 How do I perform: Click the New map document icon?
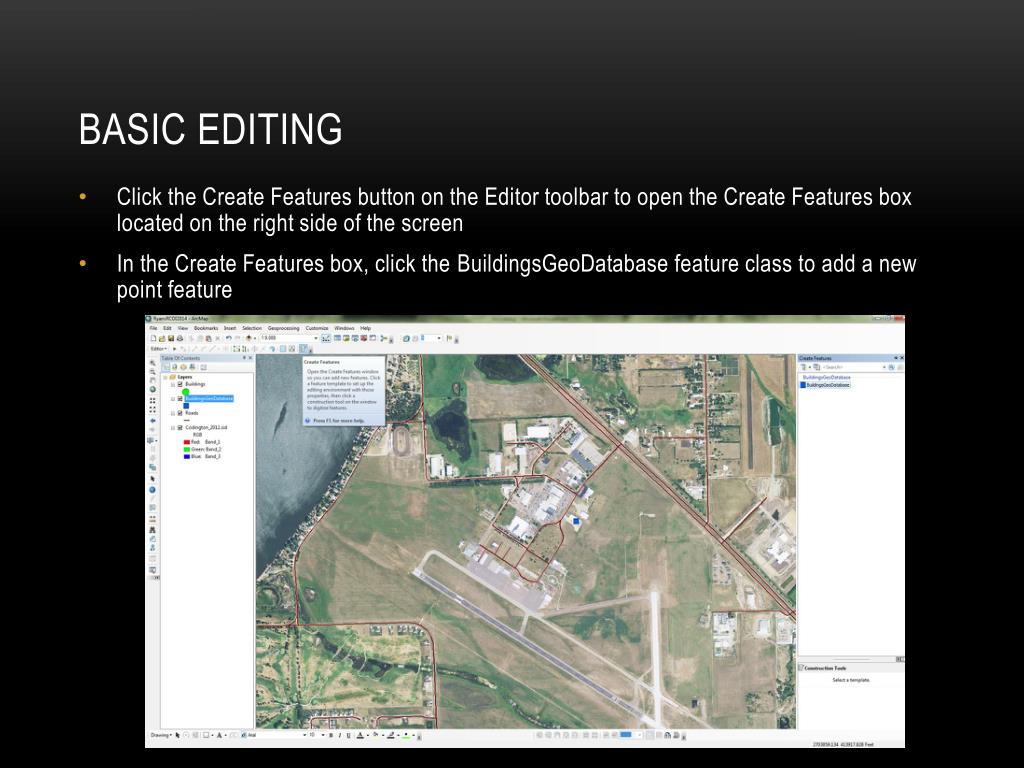tap(153, 338)
